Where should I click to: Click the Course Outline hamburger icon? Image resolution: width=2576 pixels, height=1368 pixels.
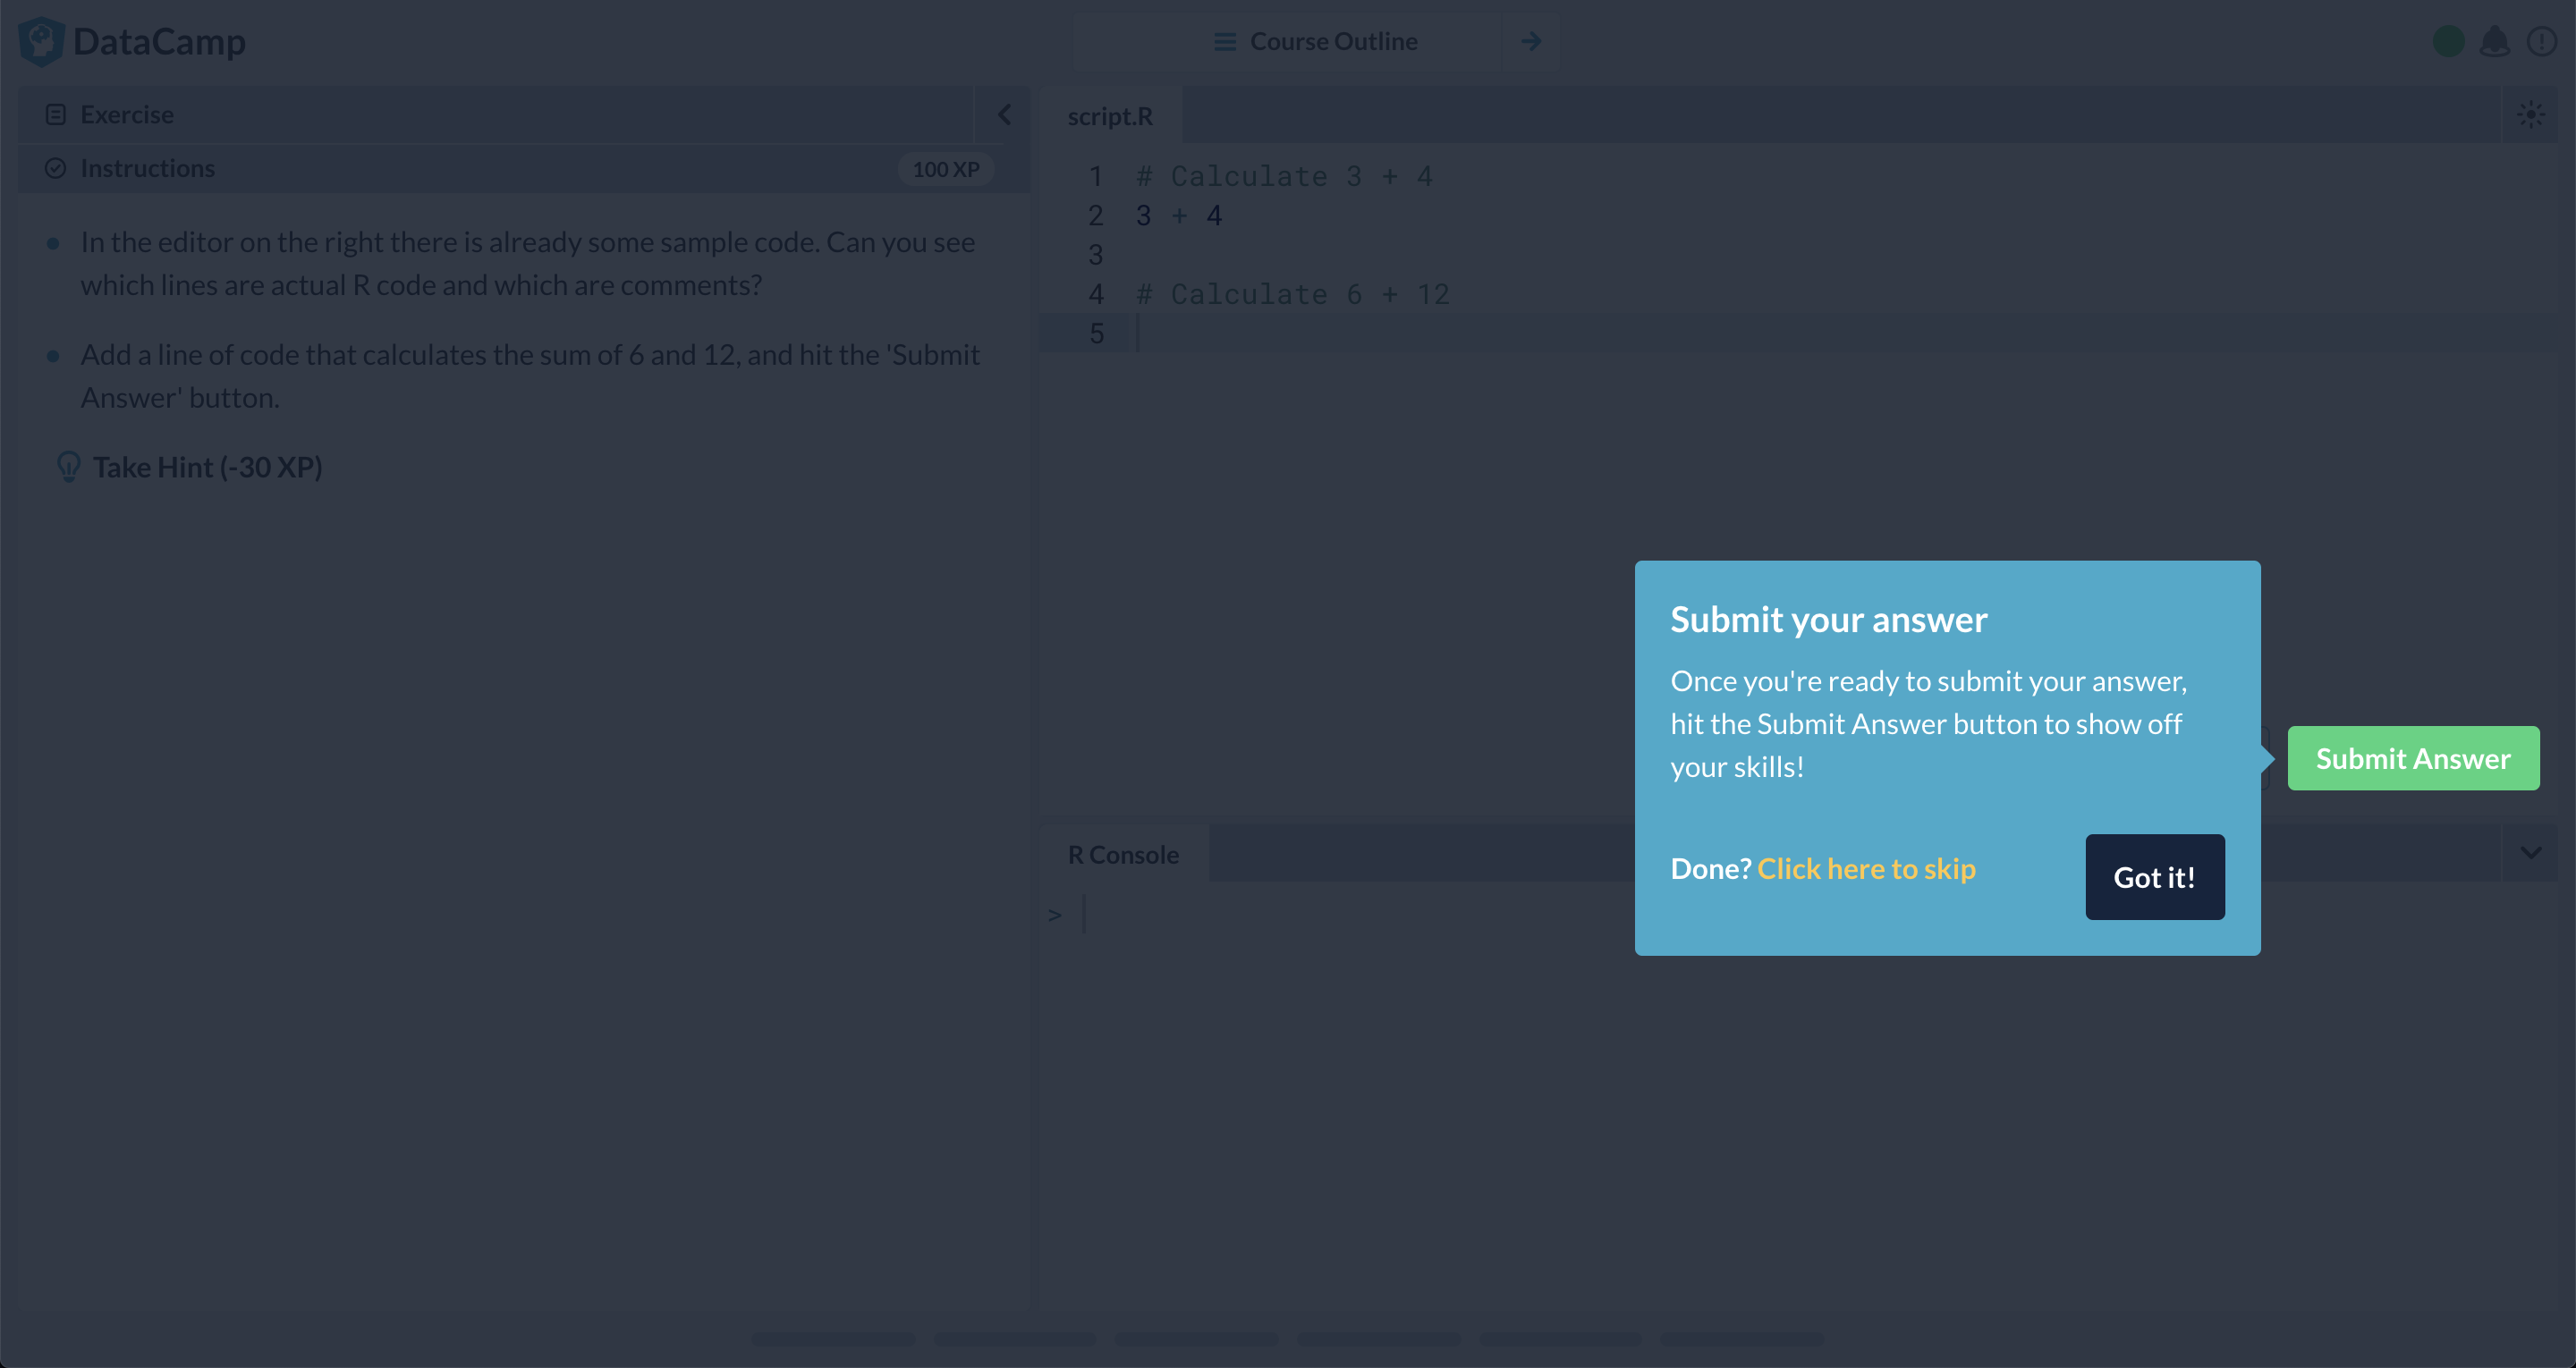click(1225, 42)
